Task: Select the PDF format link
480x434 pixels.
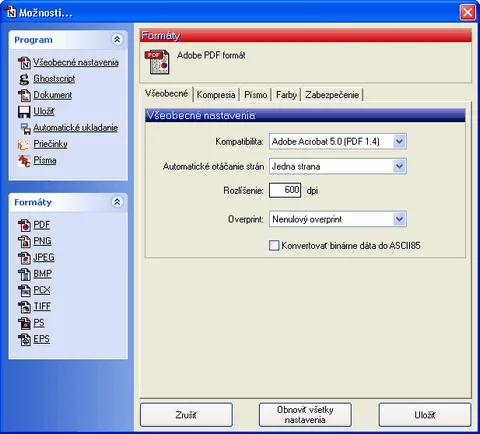Action: 42,225
